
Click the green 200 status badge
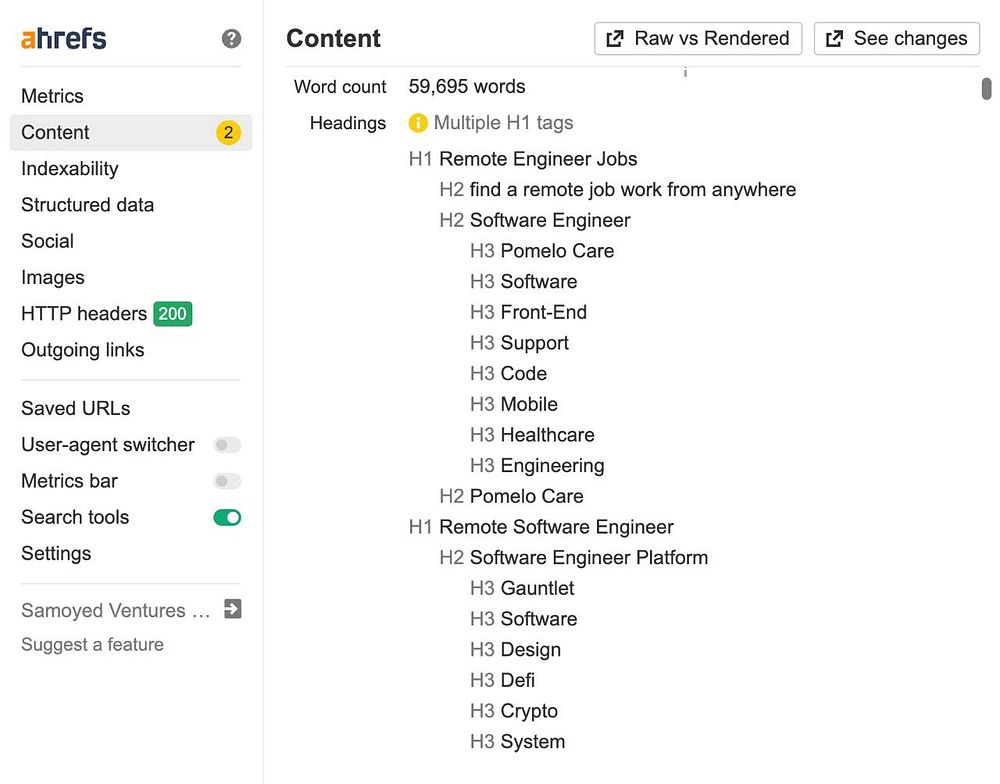[172, 314]
